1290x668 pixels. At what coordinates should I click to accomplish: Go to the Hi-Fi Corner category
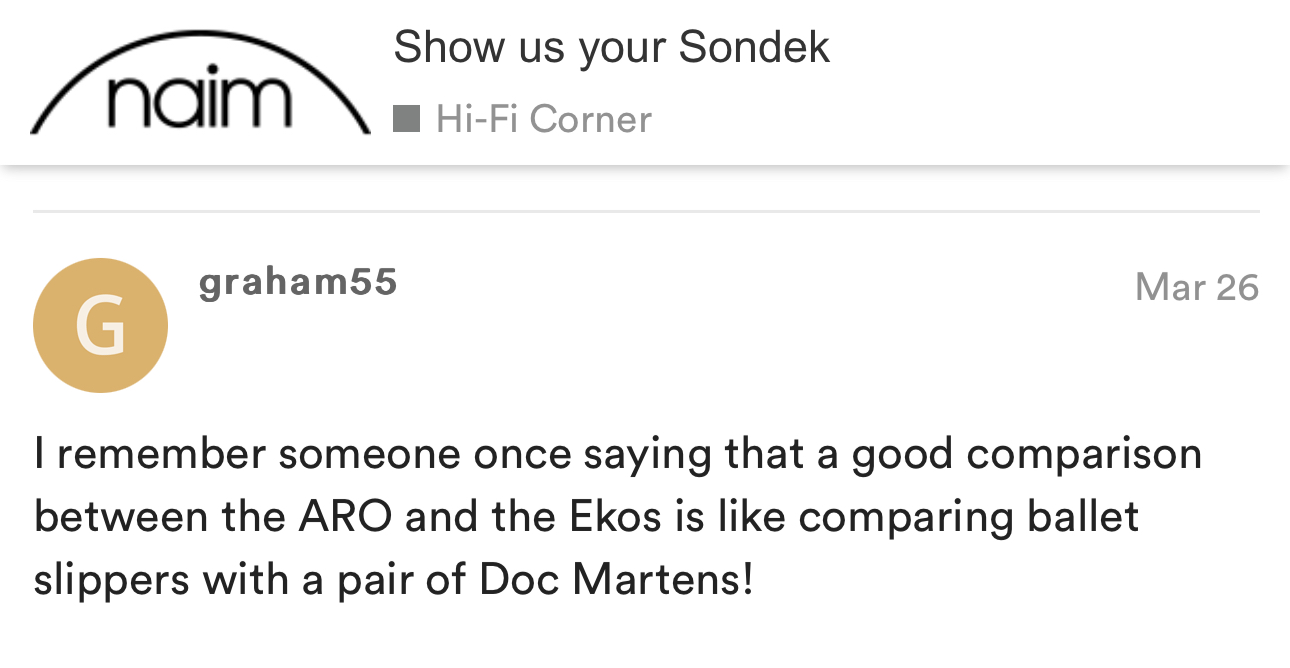tap(543, 119)
